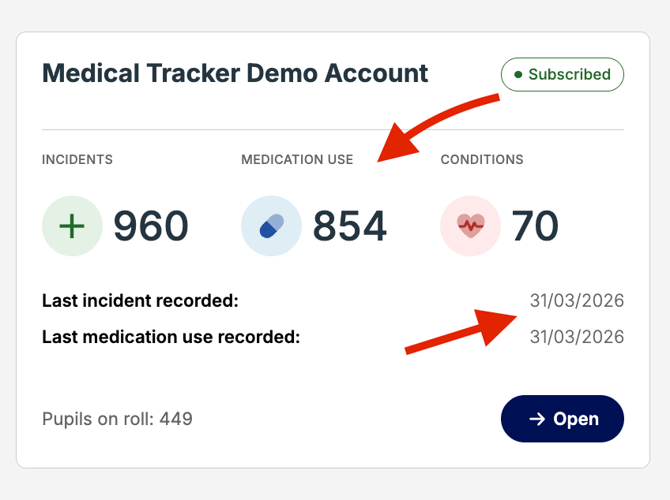Click the CONDITIONS label
The image size is (670, 500).
pos(482,159)
